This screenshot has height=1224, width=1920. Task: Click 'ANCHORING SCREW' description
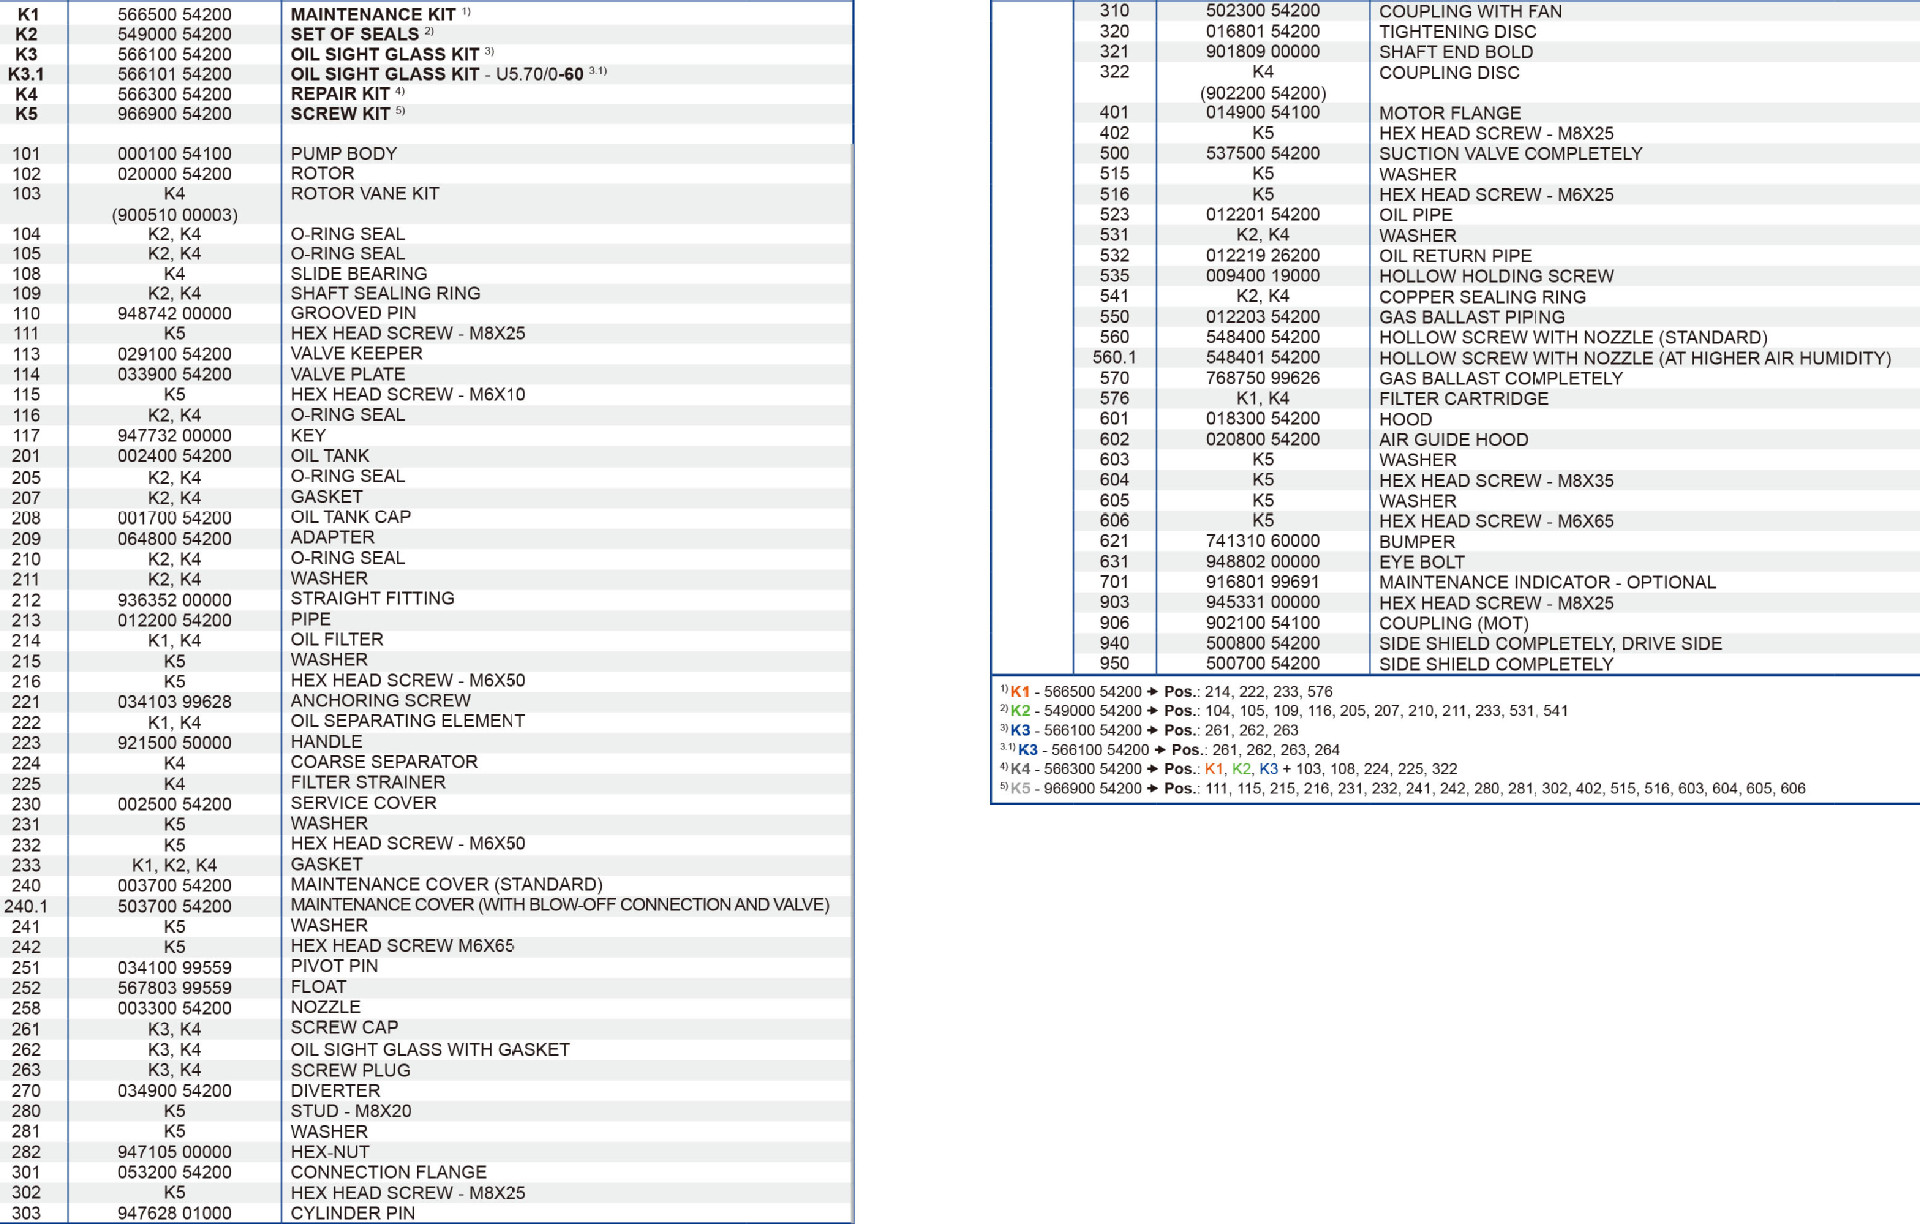(x=380, y=701)
